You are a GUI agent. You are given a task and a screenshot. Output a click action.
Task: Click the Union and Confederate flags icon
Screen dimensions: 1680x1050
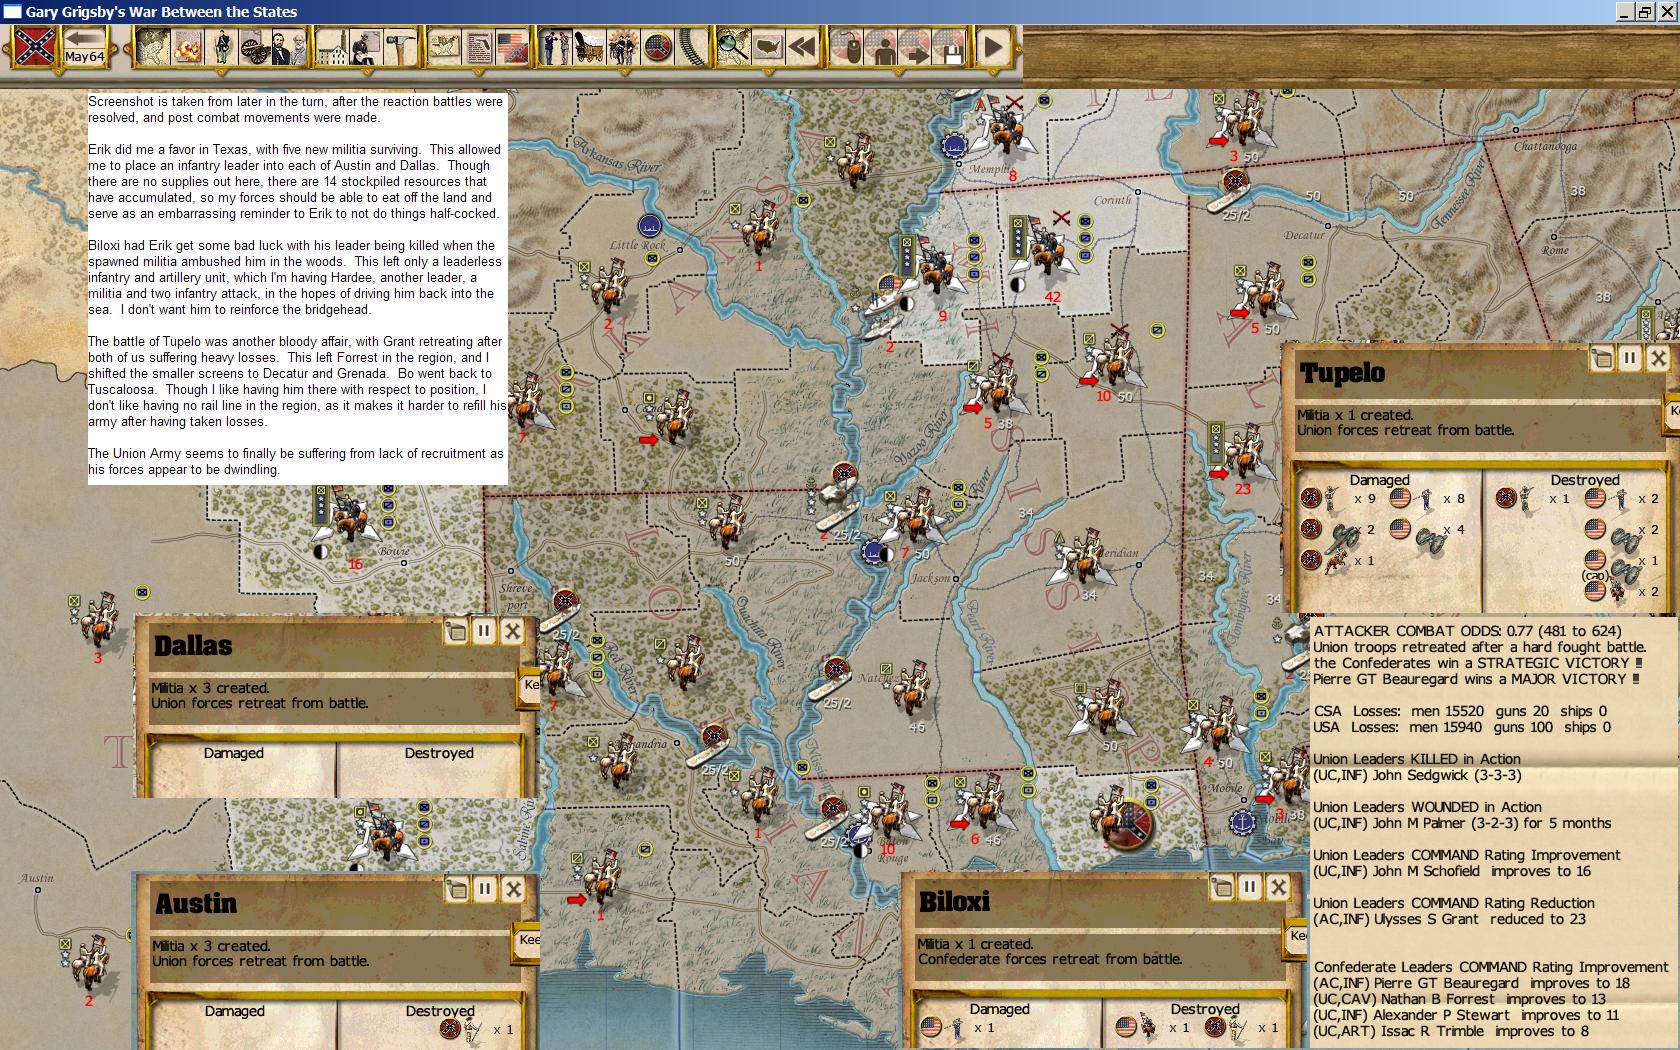[512, 46]
